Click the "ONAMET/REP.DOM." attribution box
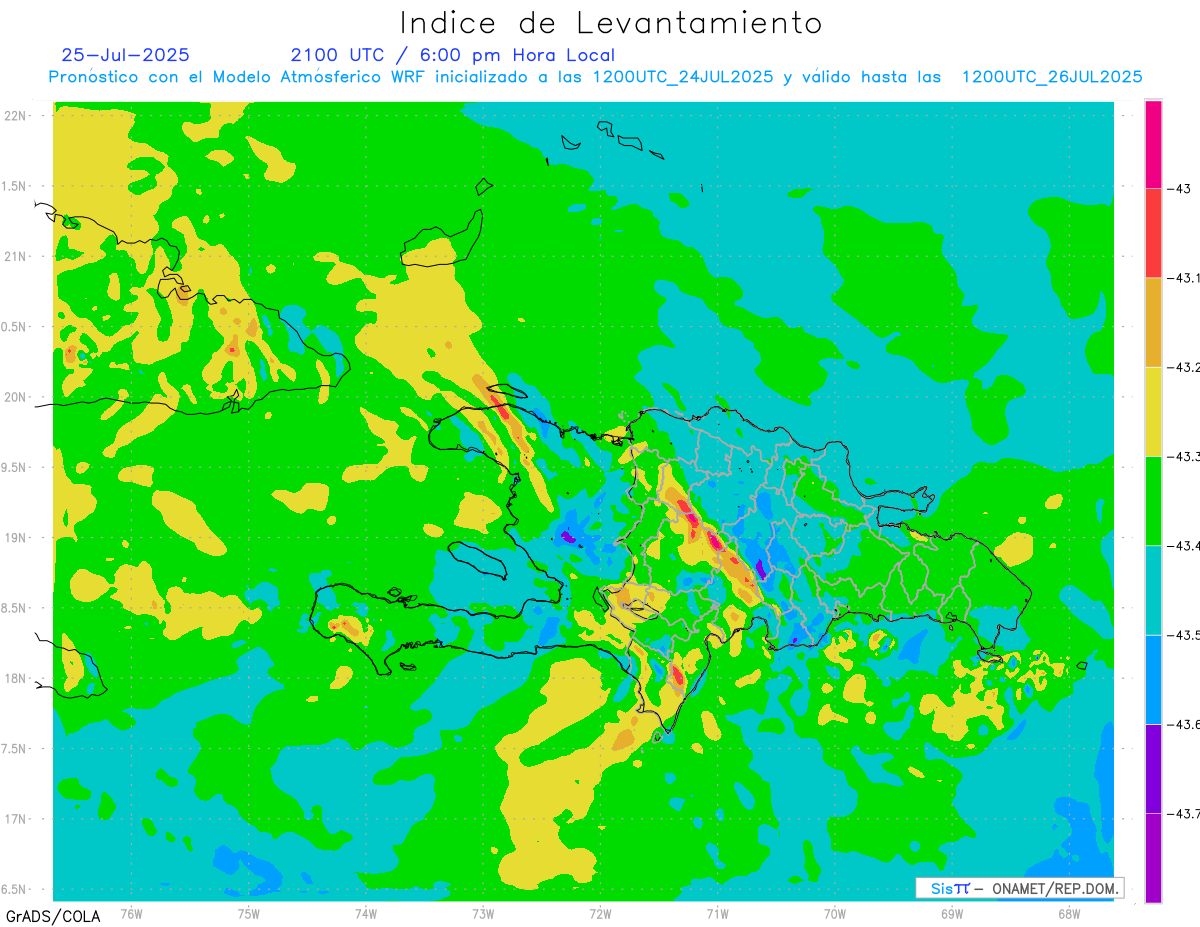The height and width of the screenshot is (927, 1200). [1019, 888]
